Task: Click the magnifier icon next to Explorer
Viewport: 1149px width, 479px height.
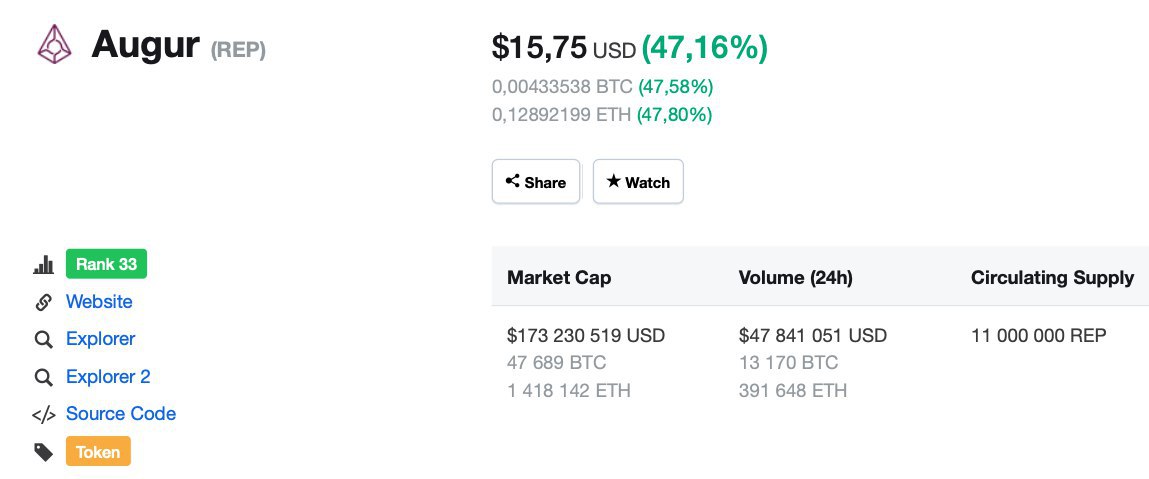Action: pyautogui.click(x=43, y=339)
